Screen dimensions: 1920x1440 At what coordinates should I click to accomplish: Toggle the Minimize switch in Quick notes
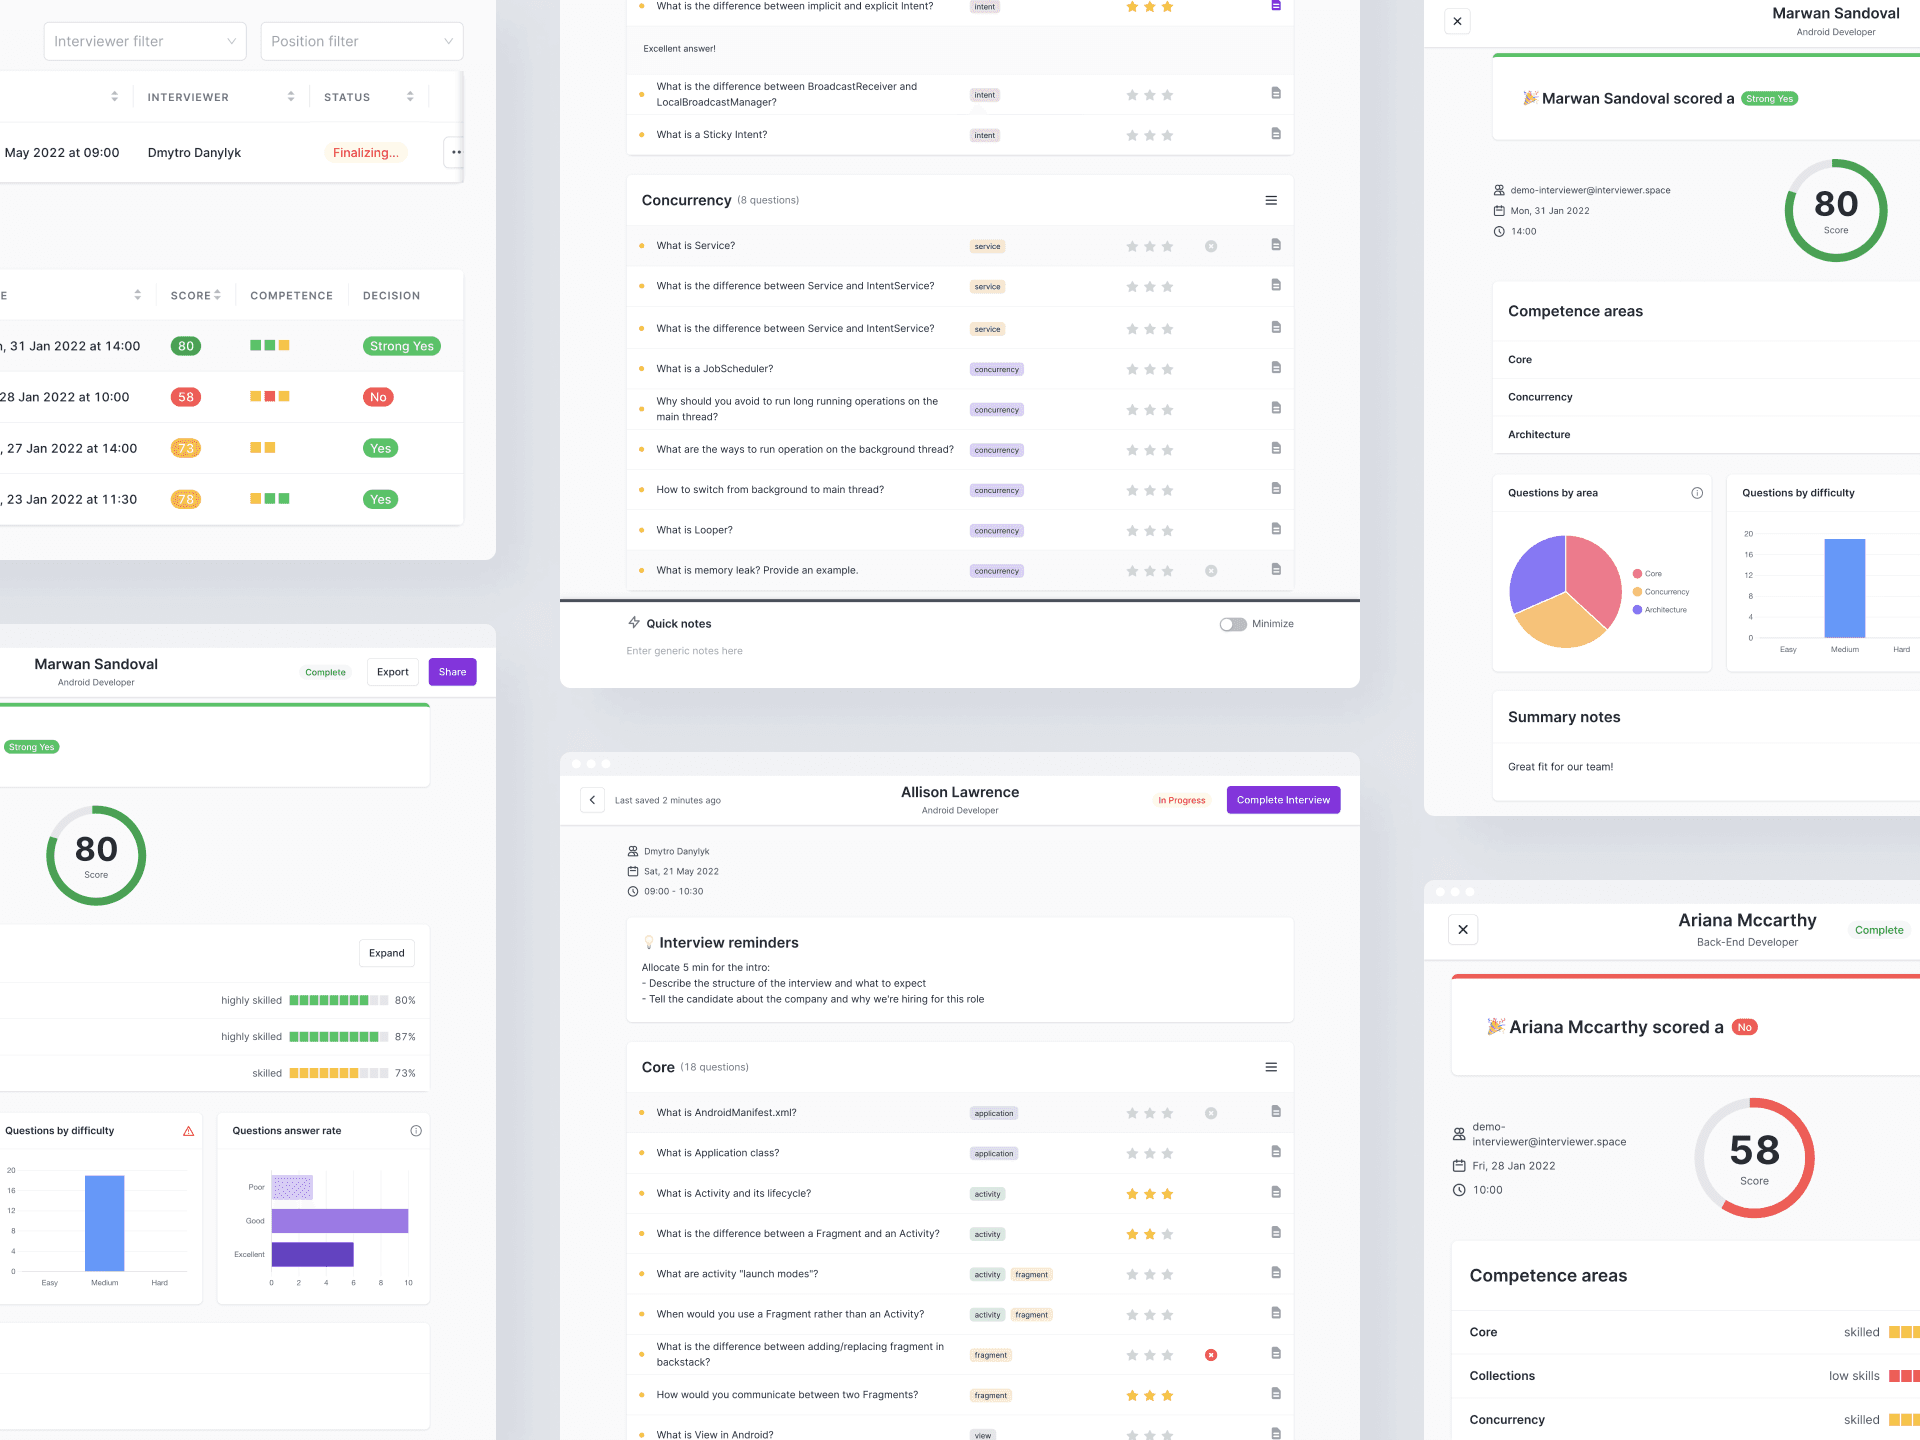click(x=1232, y=624)
